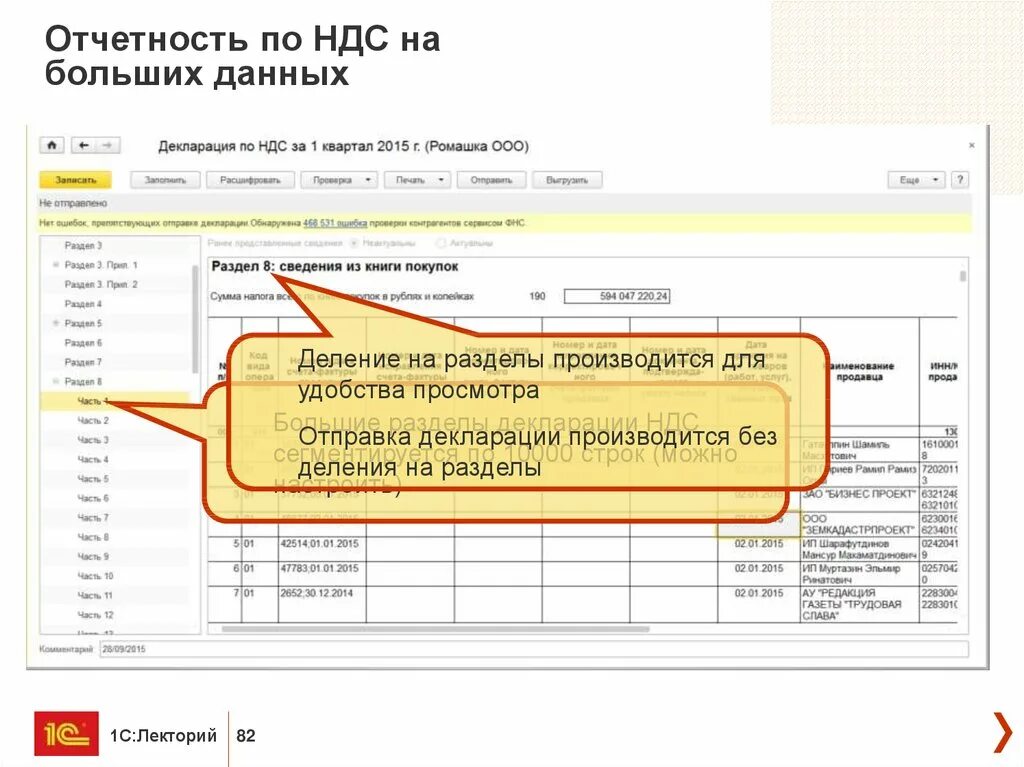Screen dimensions: 1024x767
Task: Click the 1C logo in the footer
Action: pyautogui.click(x=66, y=733)
